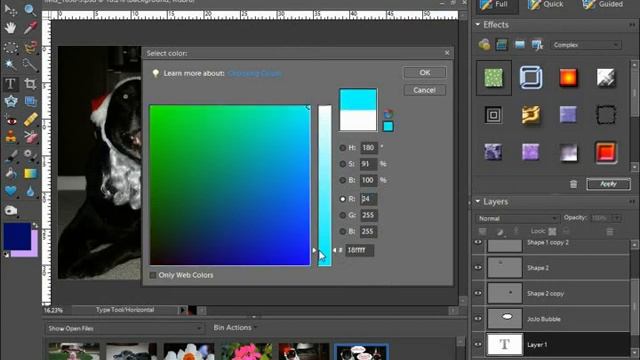Select the Brush tool
The width and height of the screenshot is (640, 360).
11,156
